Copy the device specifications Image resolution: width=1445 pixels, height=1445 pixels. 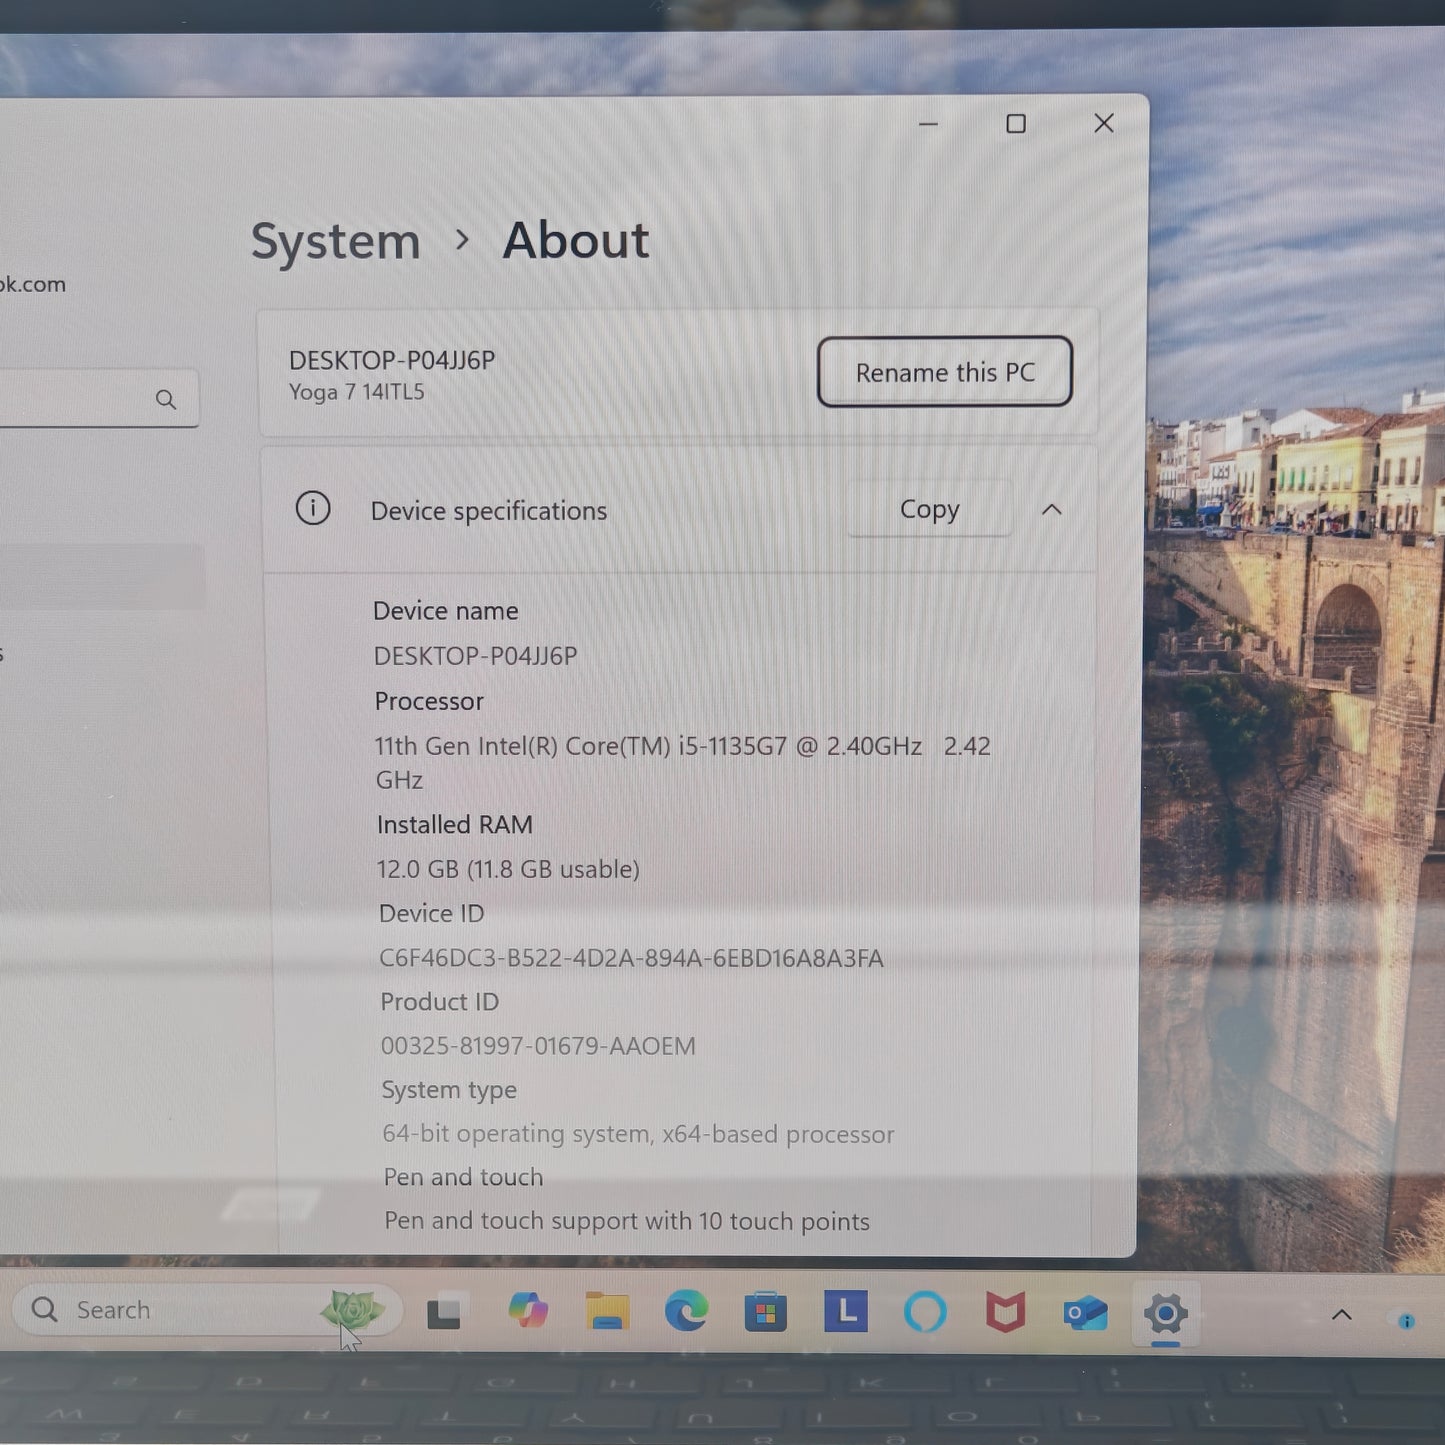[930, 509]
